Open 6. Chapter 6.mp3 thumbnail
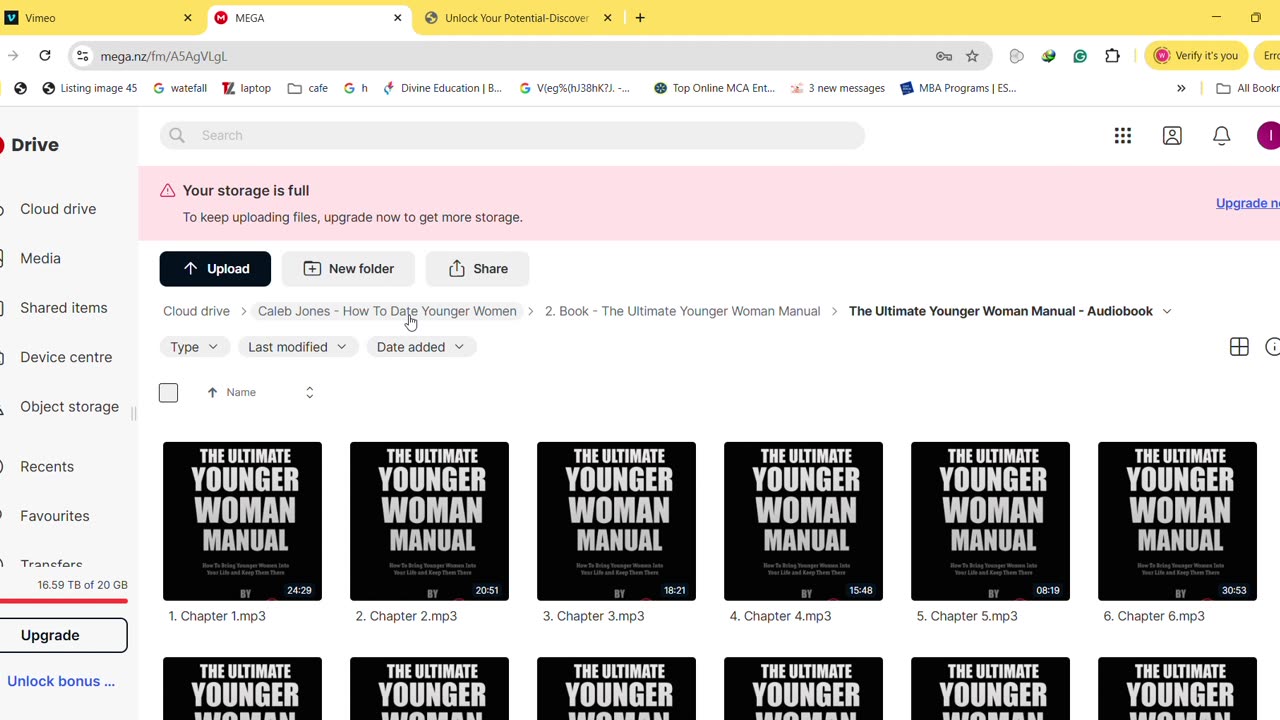The image size is (1280, 720). pyautogui.click(x=1177, y=521)
